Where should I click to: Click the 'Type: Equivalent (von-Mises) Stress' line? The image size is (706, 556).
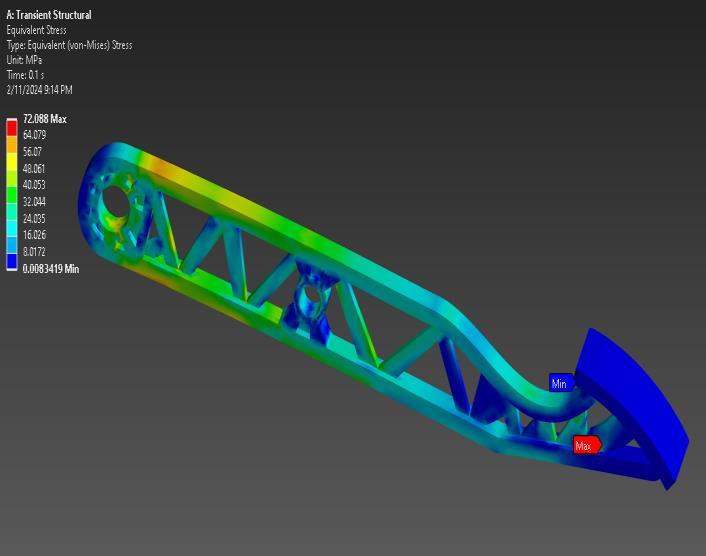(x=69, y=45)
